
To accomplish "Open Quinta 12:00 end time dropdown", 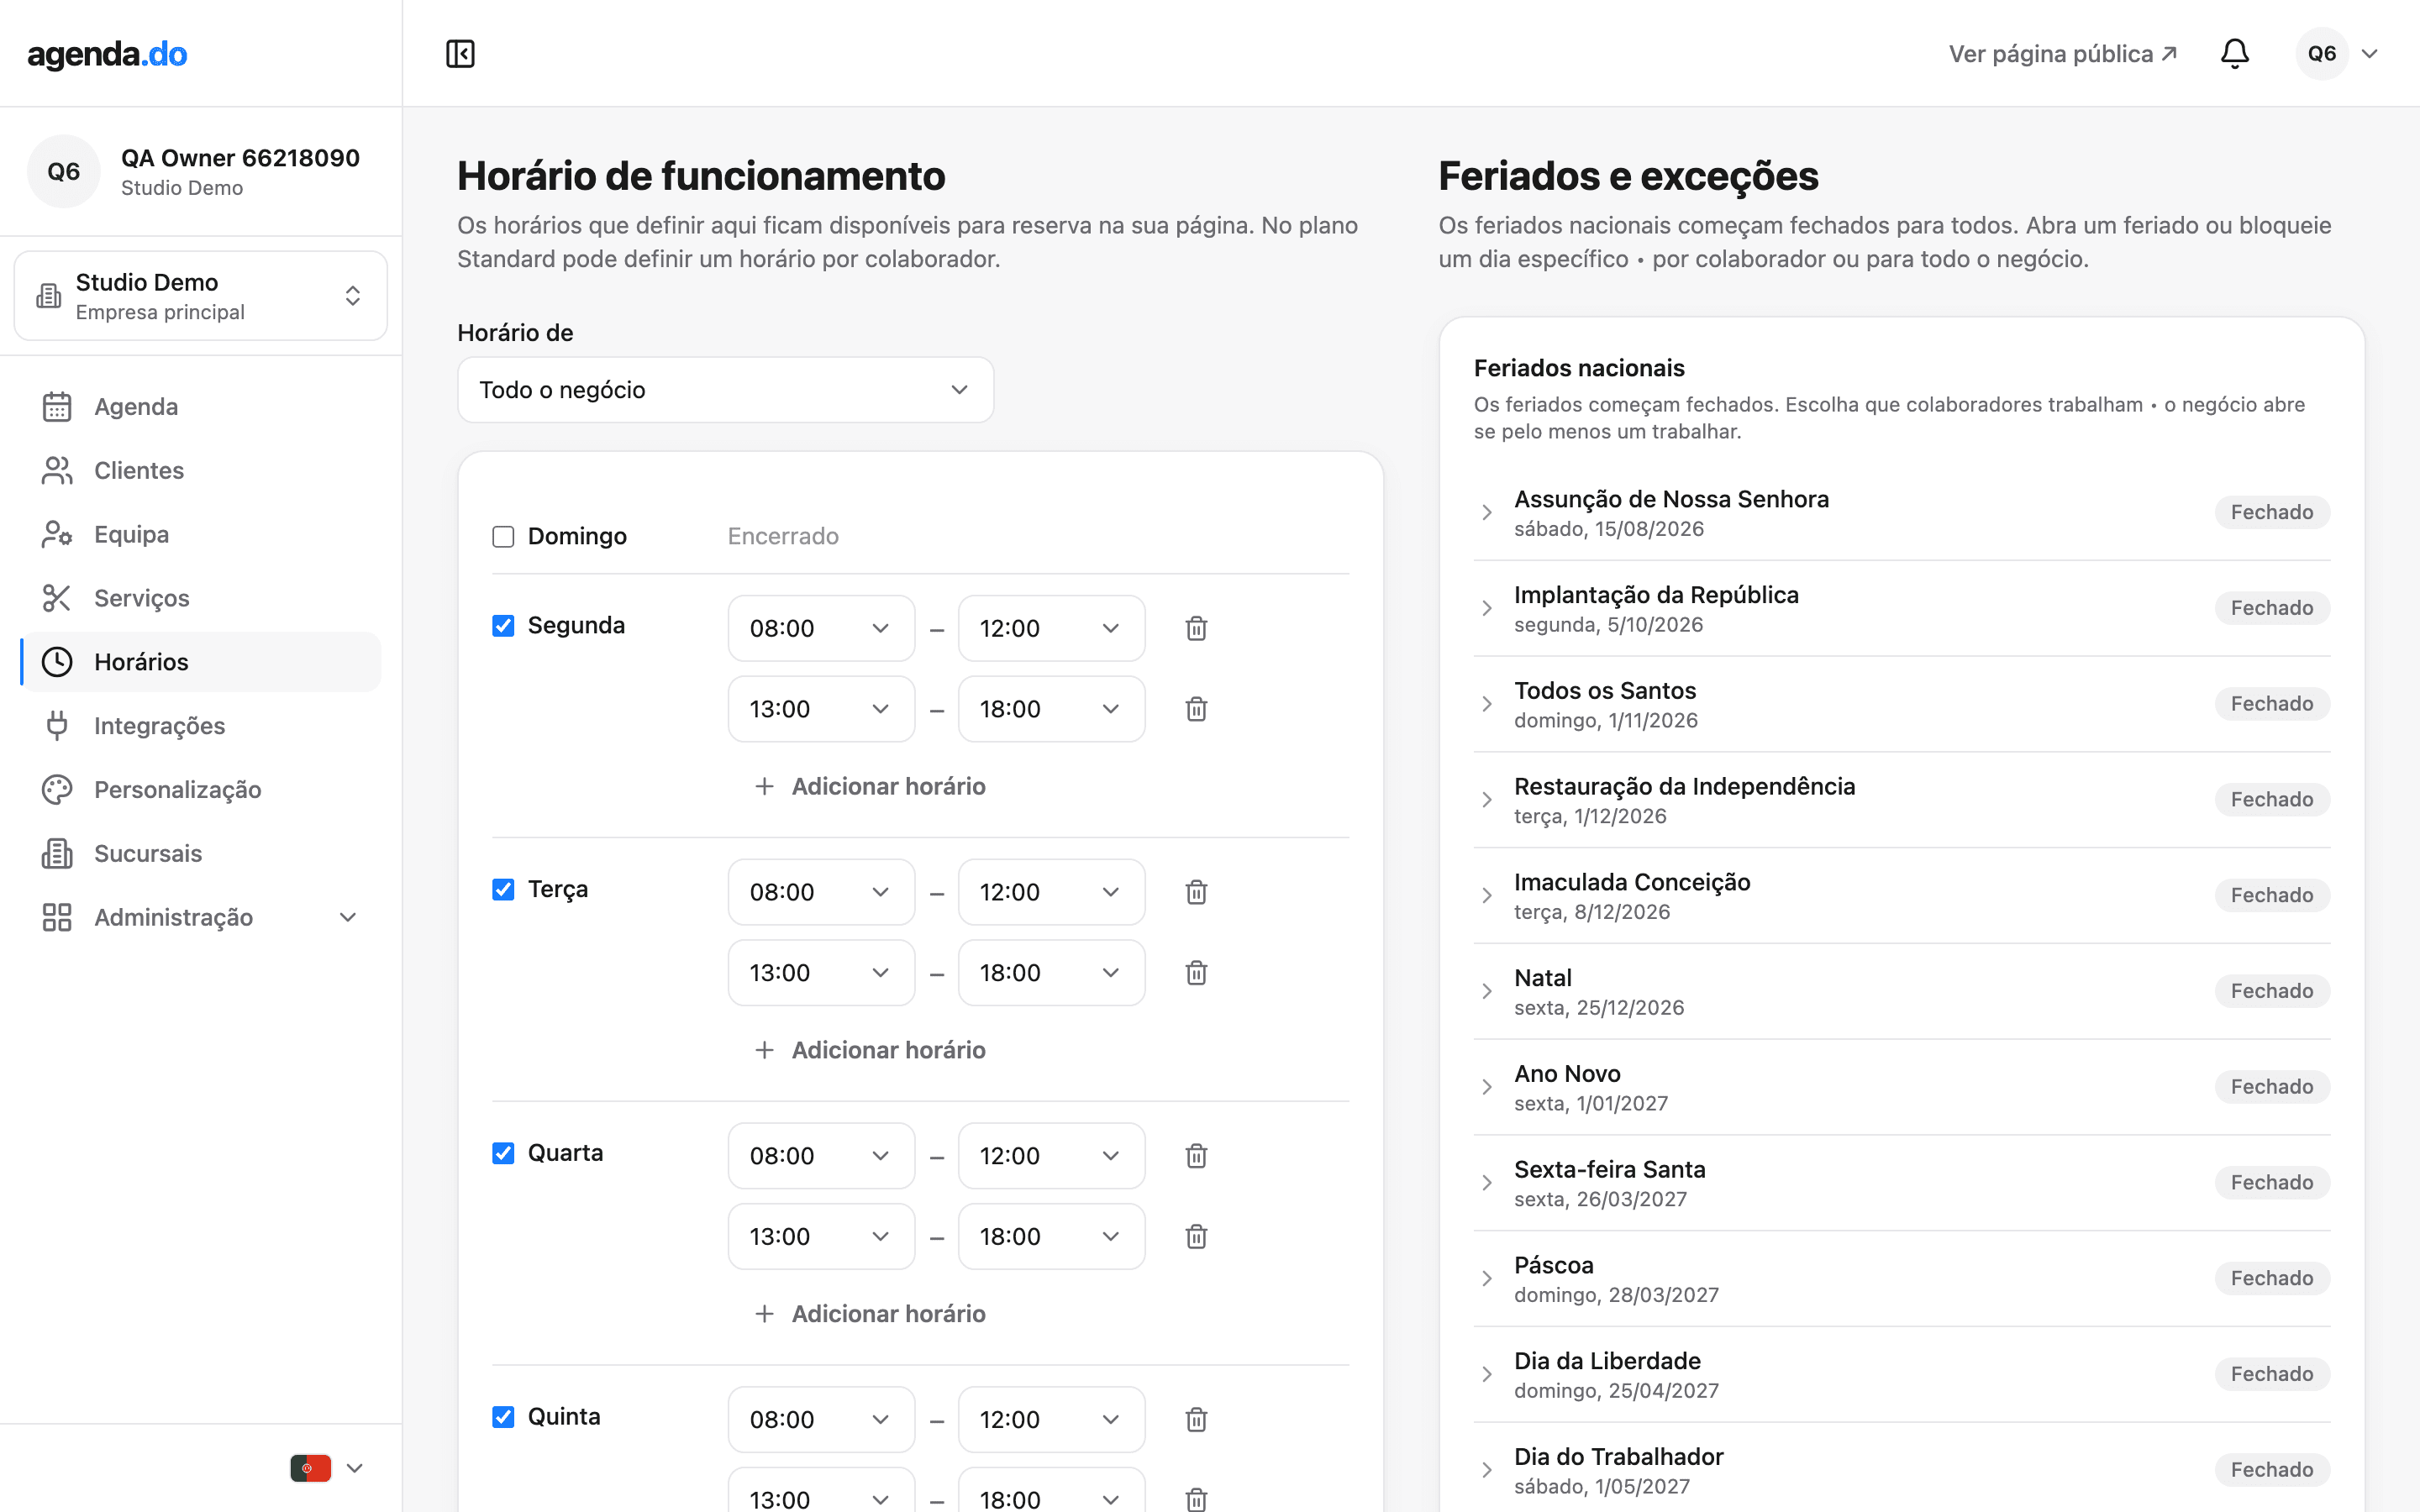I will (x=1051, y=1419).
